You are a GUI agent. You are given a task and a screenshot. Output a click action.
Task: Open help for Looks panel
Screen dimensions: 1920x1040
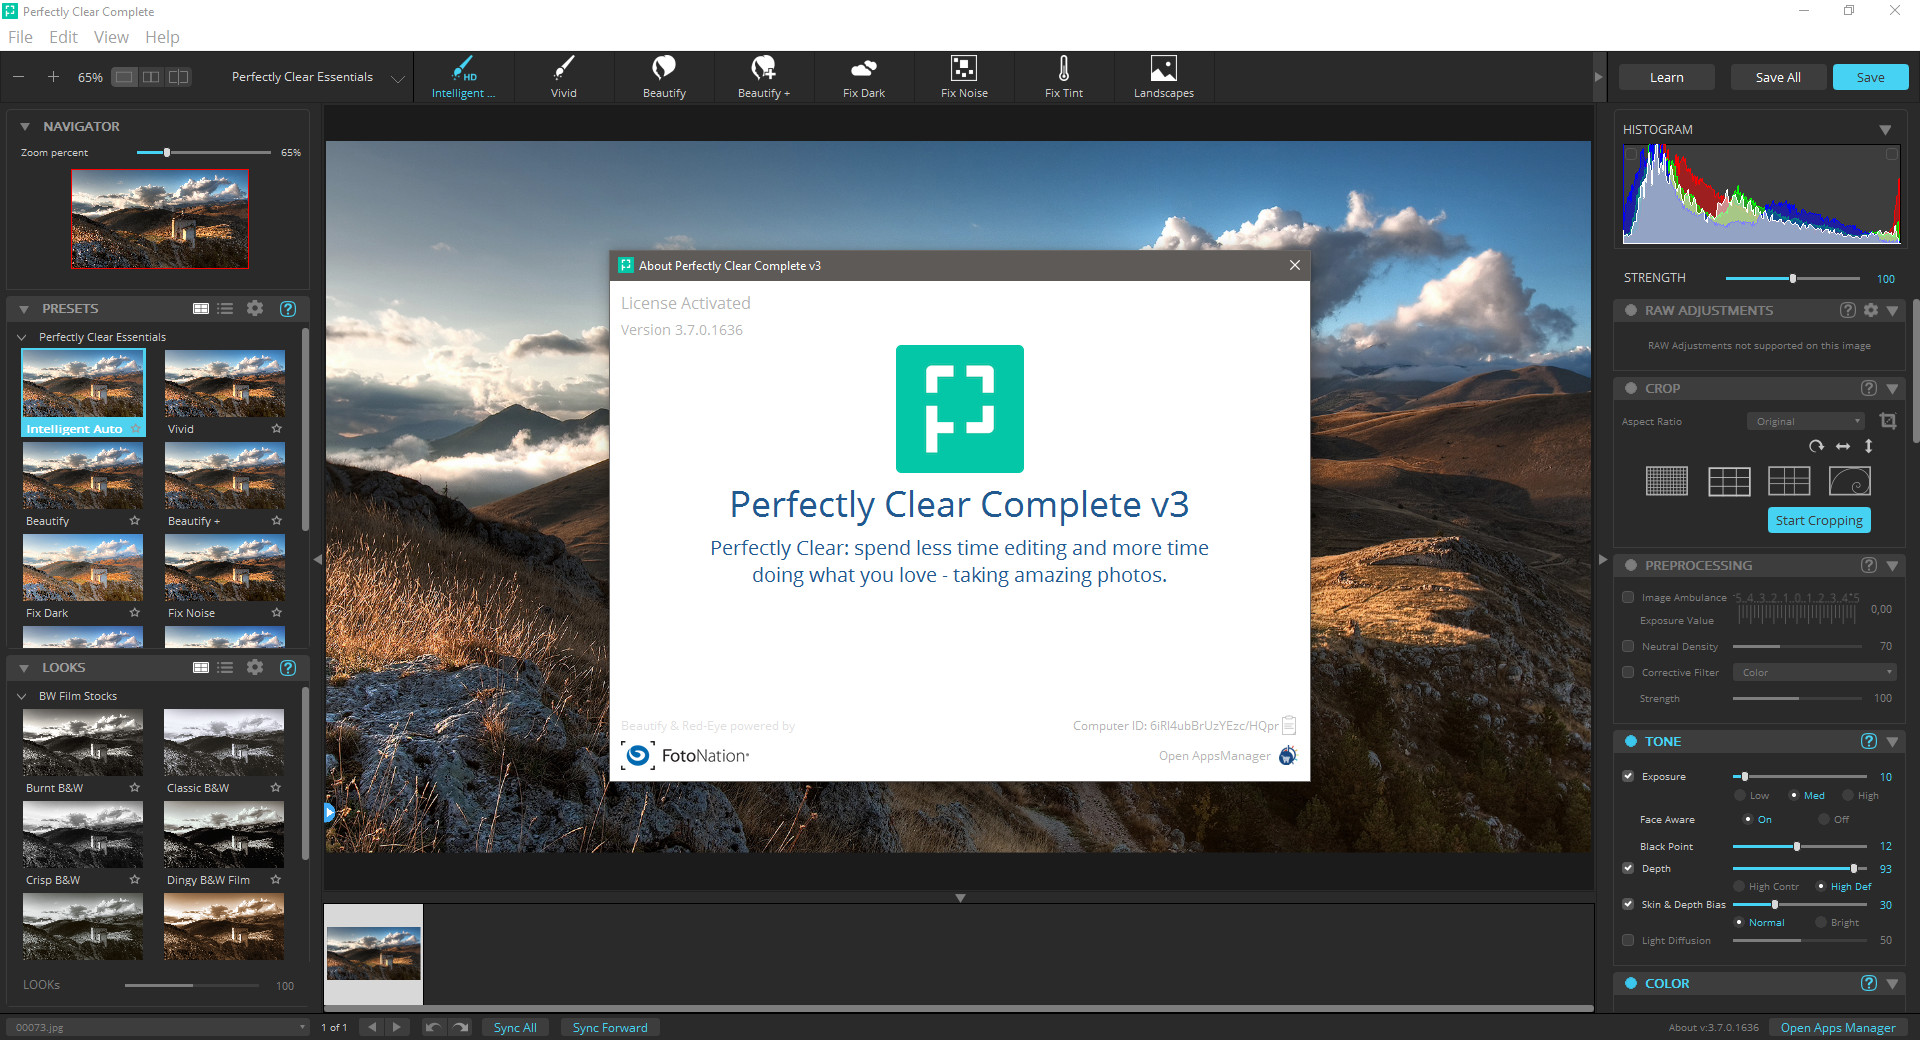click(x=288, y=667)
